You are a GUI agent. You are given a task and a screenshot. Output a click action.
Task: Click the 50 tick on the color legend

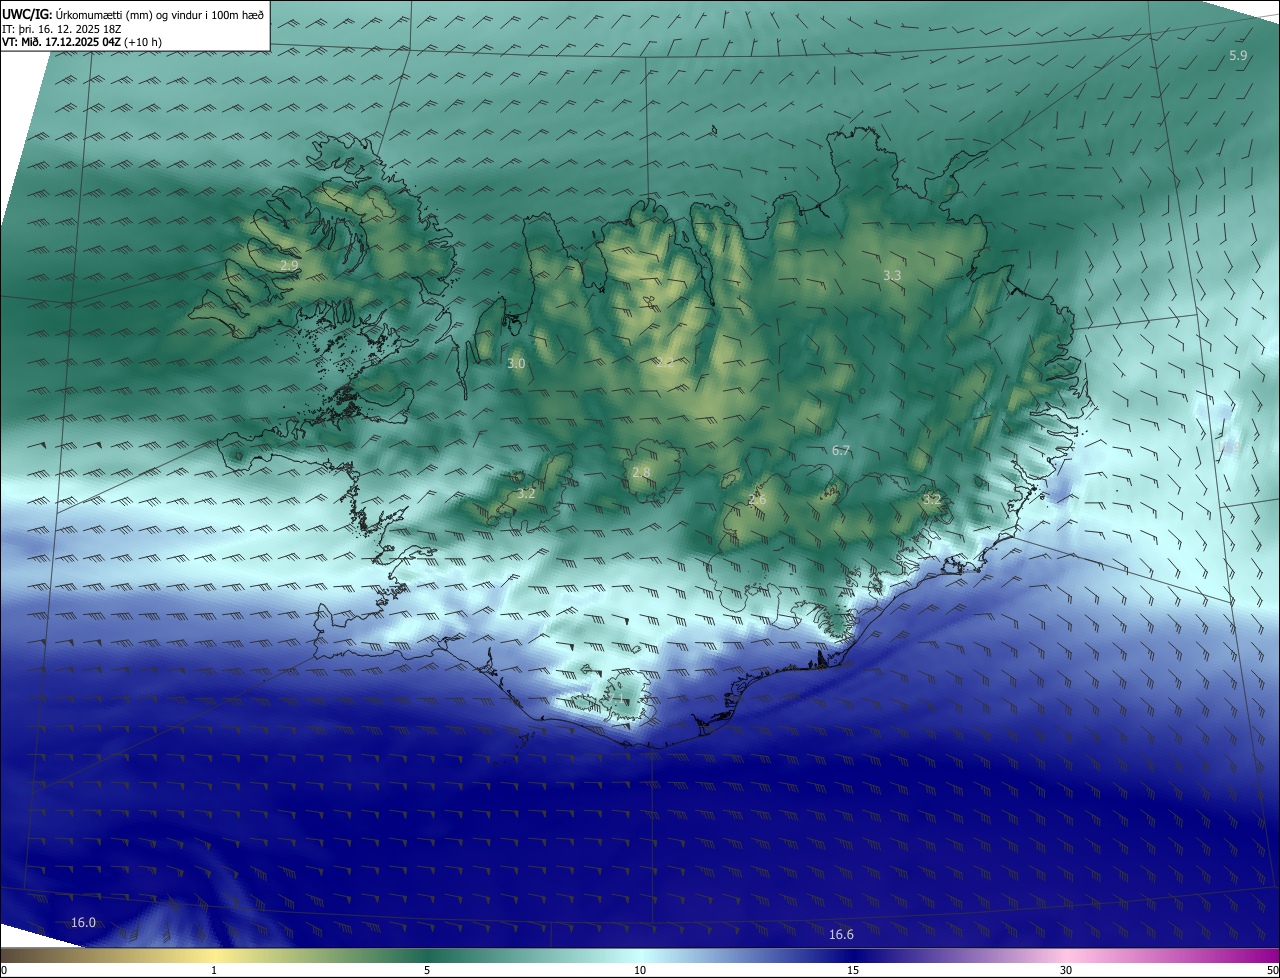coord(1271,970)
